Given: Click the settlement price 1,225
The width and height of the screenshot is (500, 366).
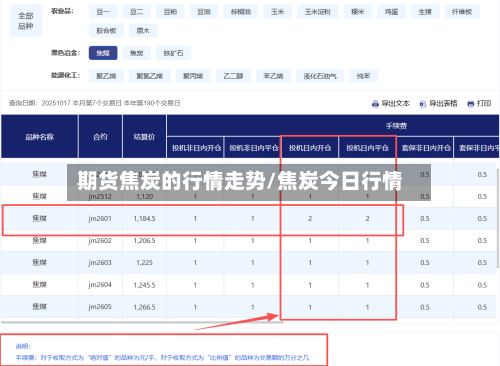Looking at the screenshot, I should point(144,263).
